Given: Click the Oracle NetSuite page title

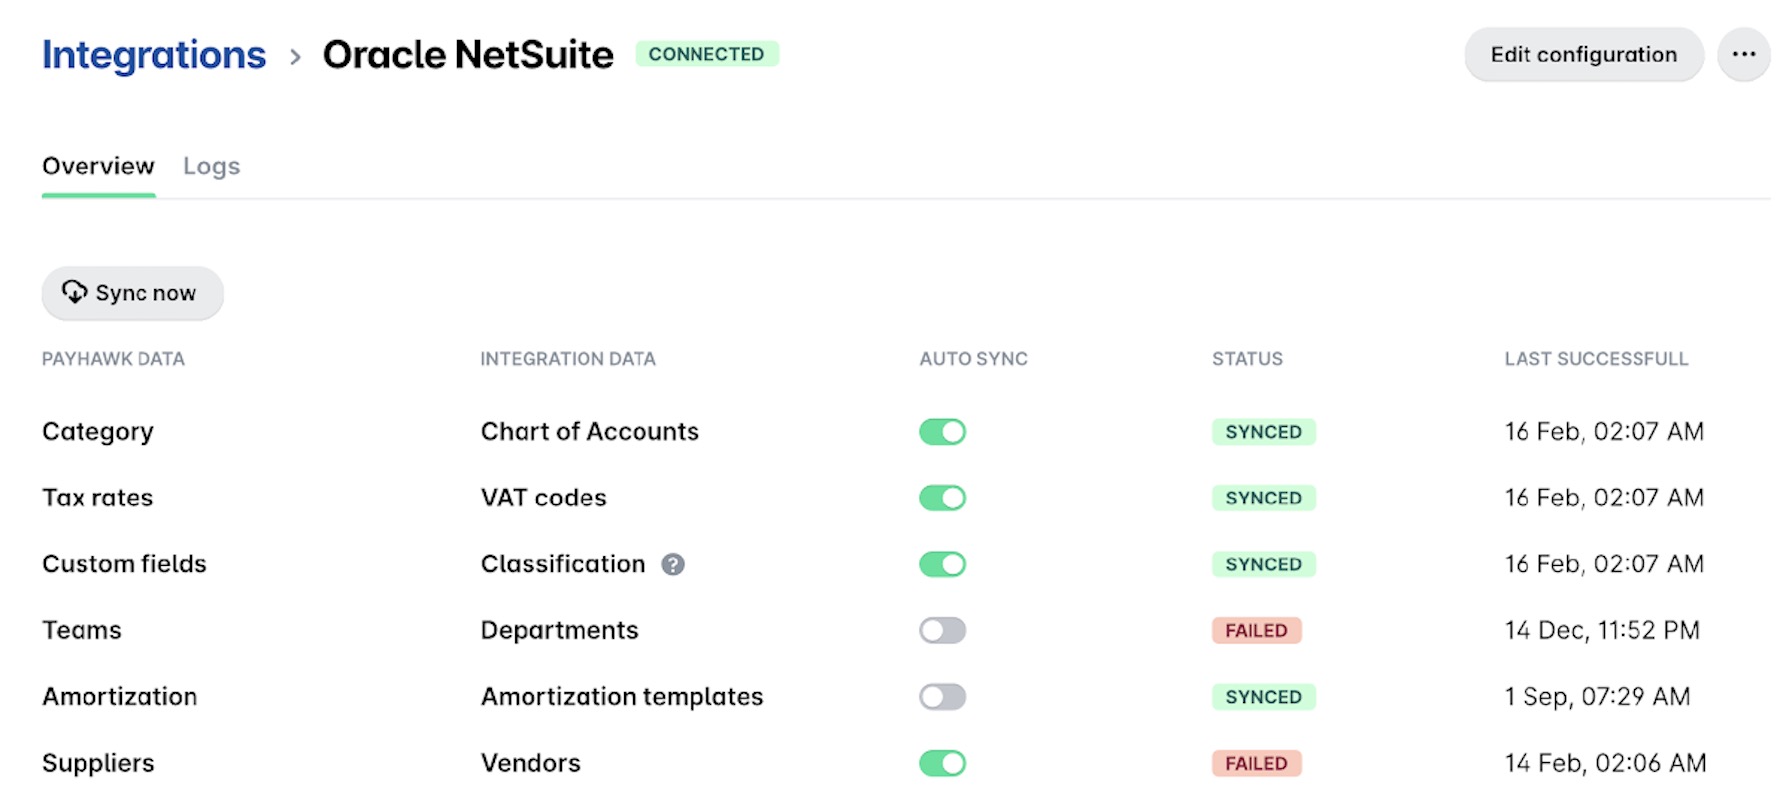Looking at the screenshot, I should (x=468, y=55).
